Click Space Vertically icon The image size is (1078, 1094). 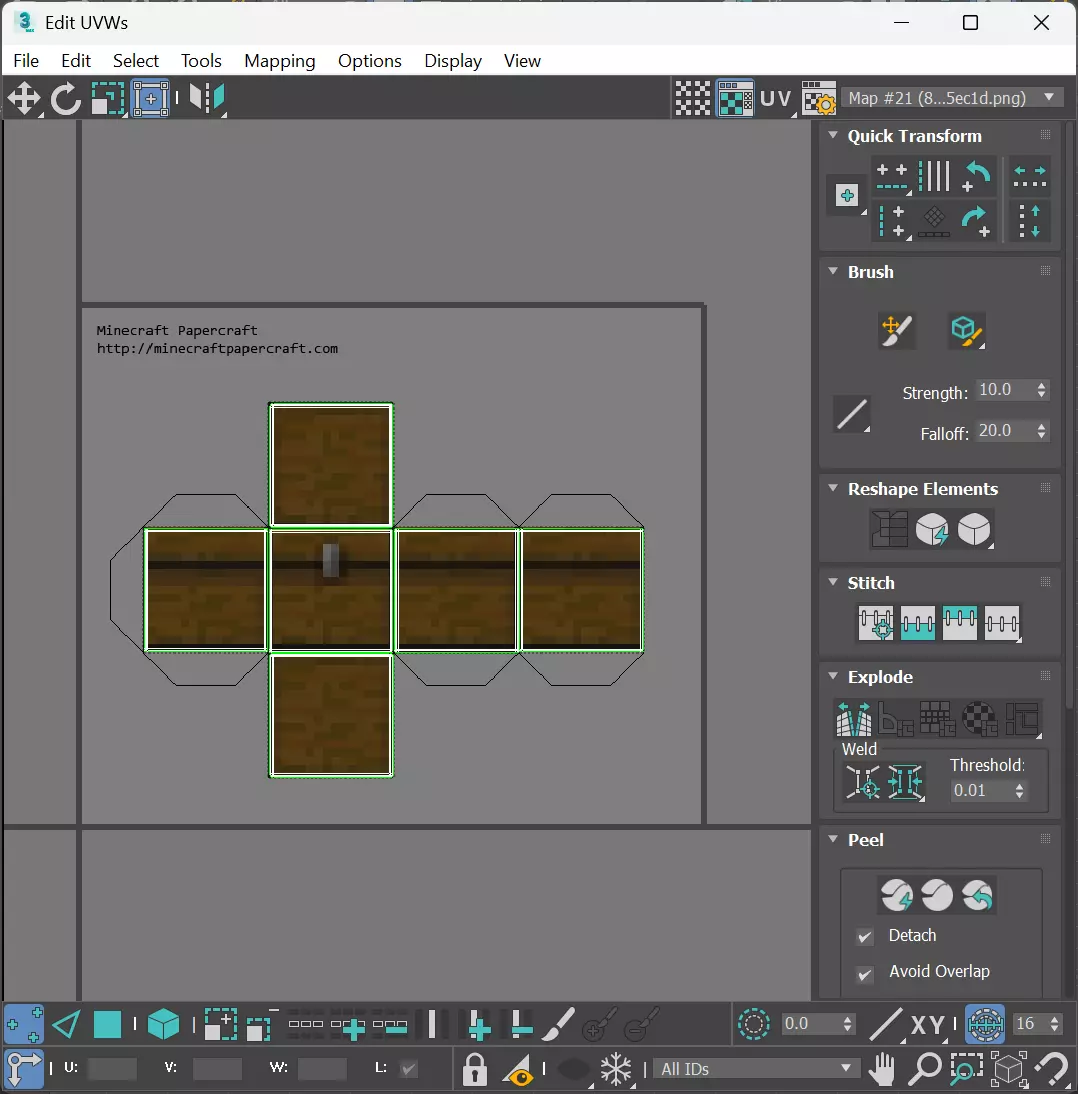1029,222
